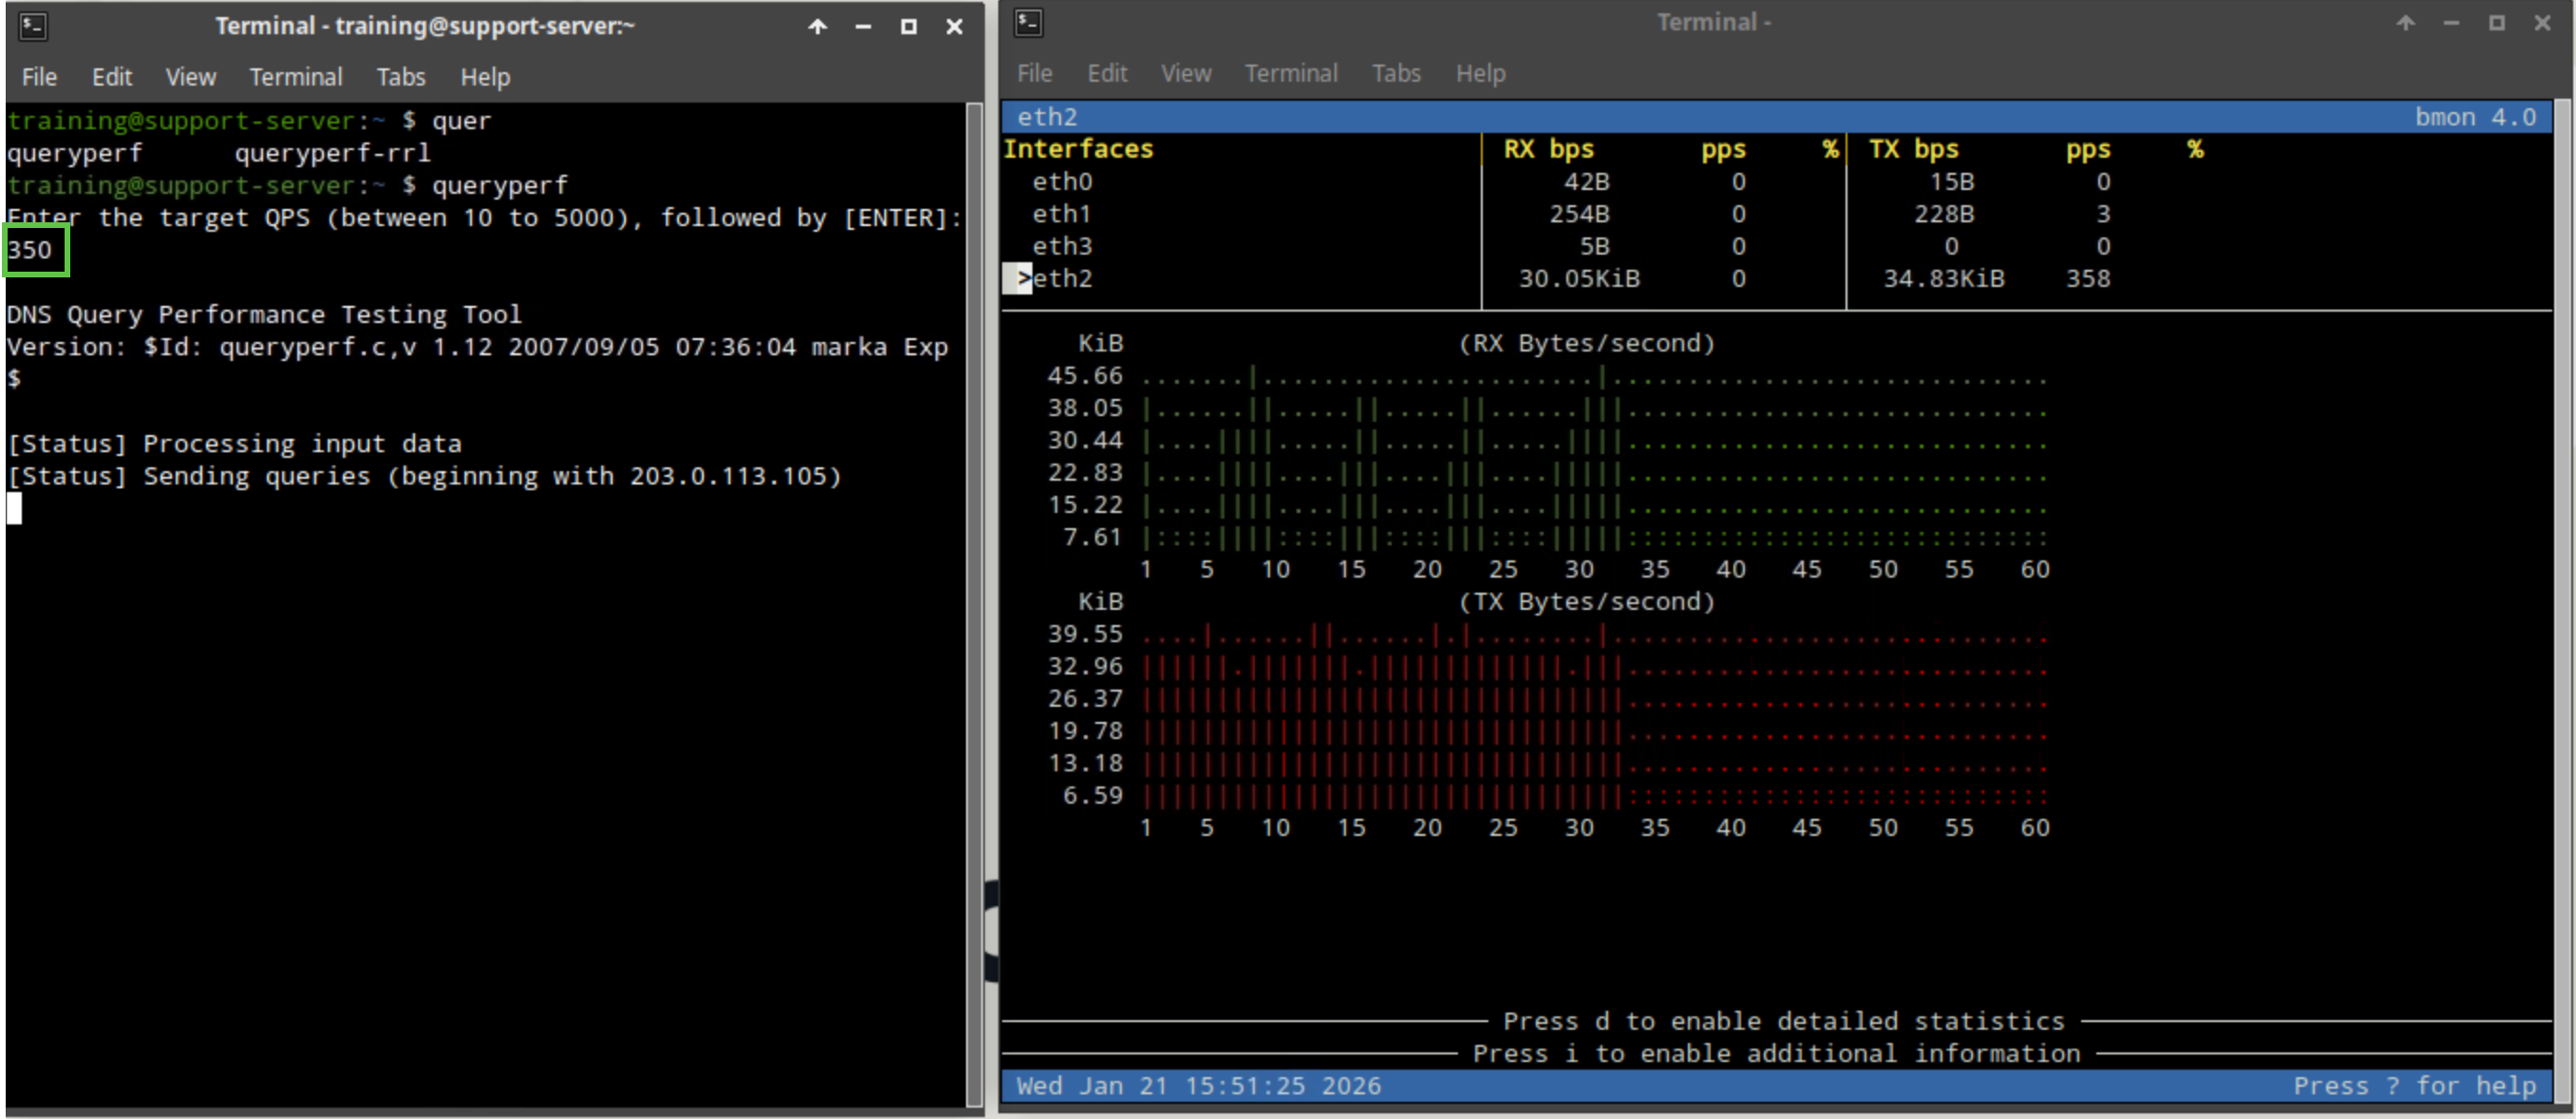Minimize the left terminal window
This screenshot has height=1119, width=2576.
point(863,27)
